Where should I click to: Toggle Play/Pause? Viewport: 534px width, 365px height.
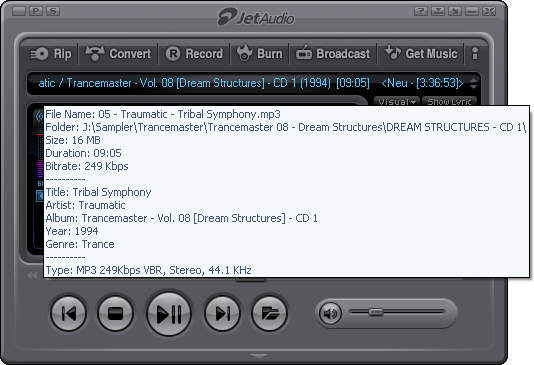(169, 313)
